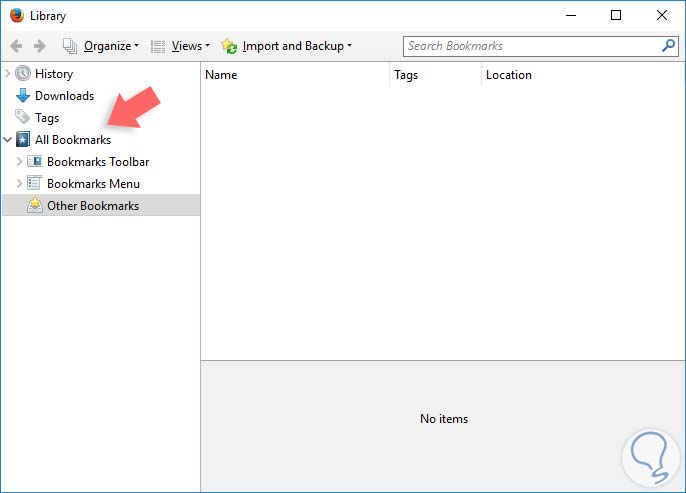Select the Other Bookmarks folder
Screen dimensions: 686x493
101,205
